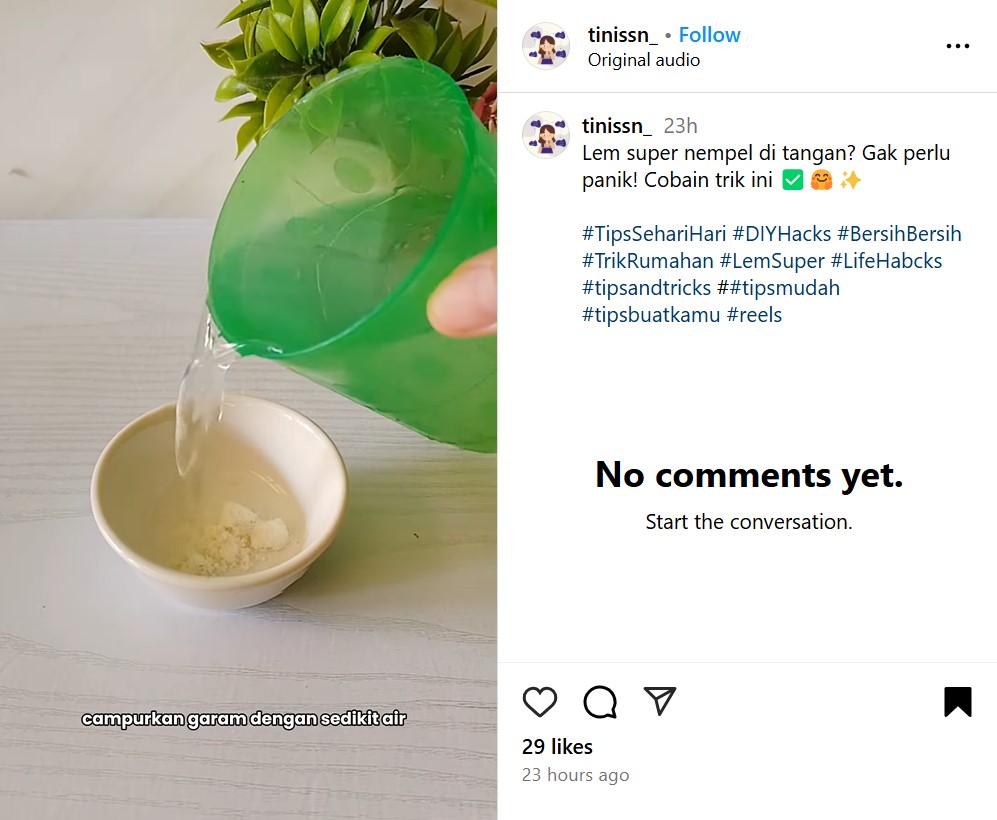Open the post options three-dot menu

click(x=958, y=45)
